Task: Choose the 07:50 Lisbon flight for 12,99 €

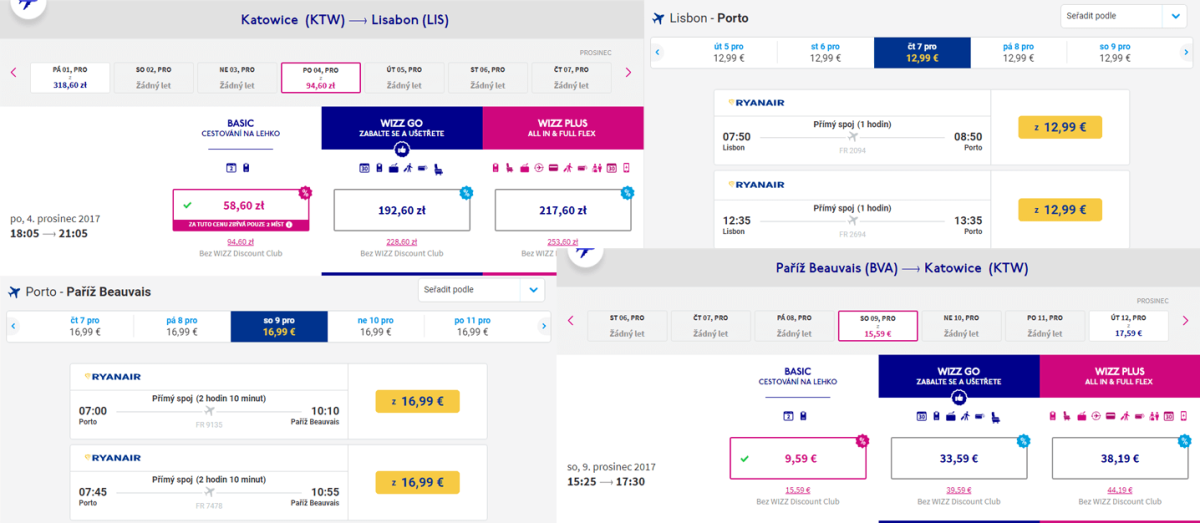Action: click(1060, 127)
